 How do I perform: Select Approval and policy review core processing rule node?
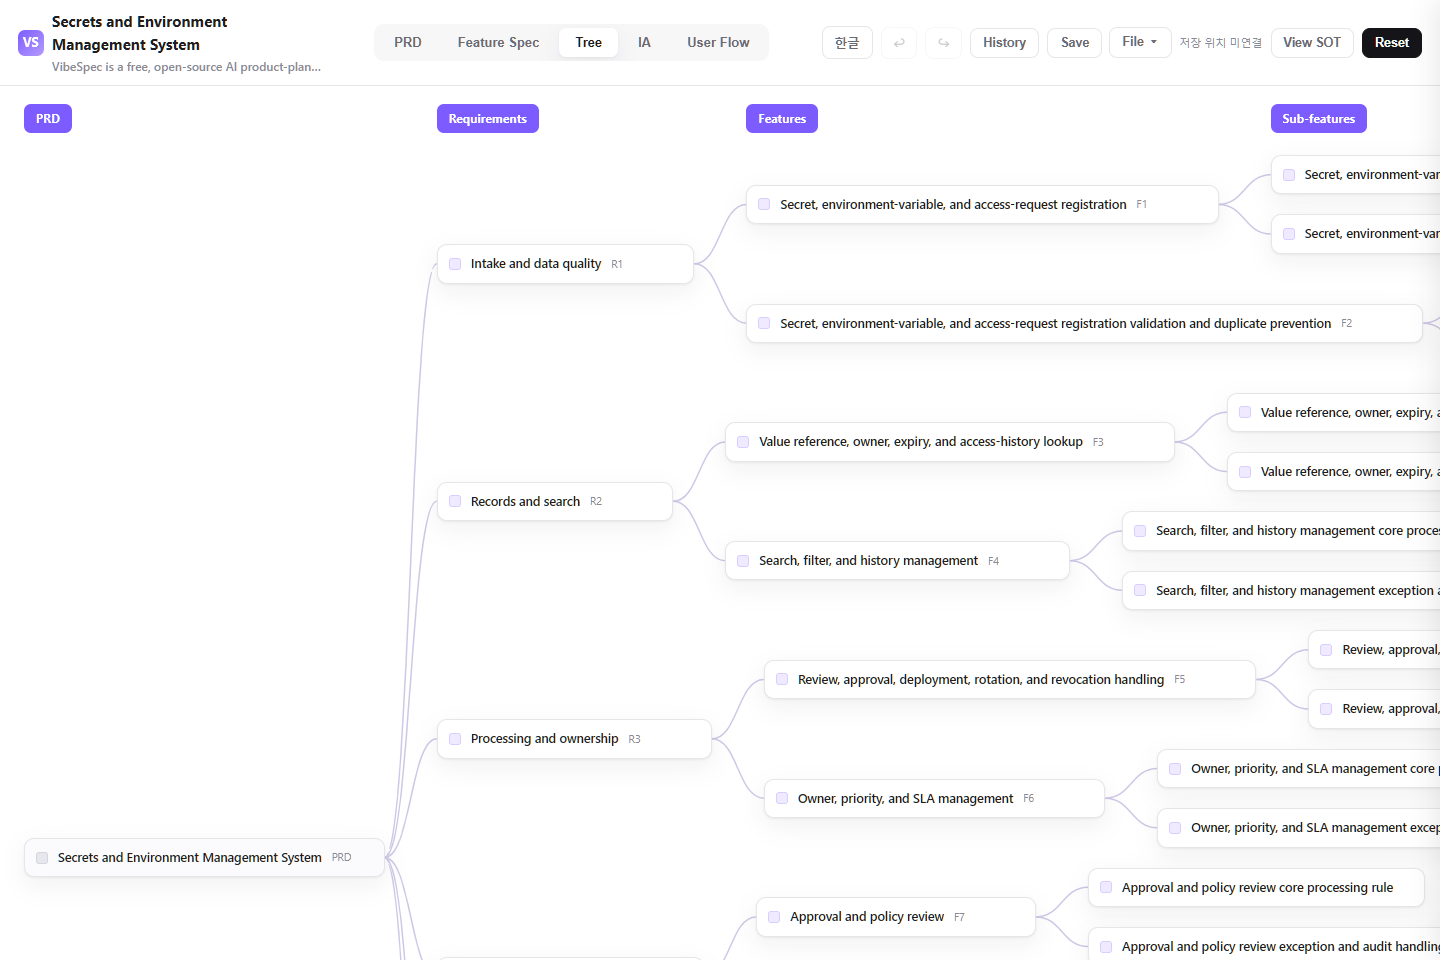pos(1256,888)
